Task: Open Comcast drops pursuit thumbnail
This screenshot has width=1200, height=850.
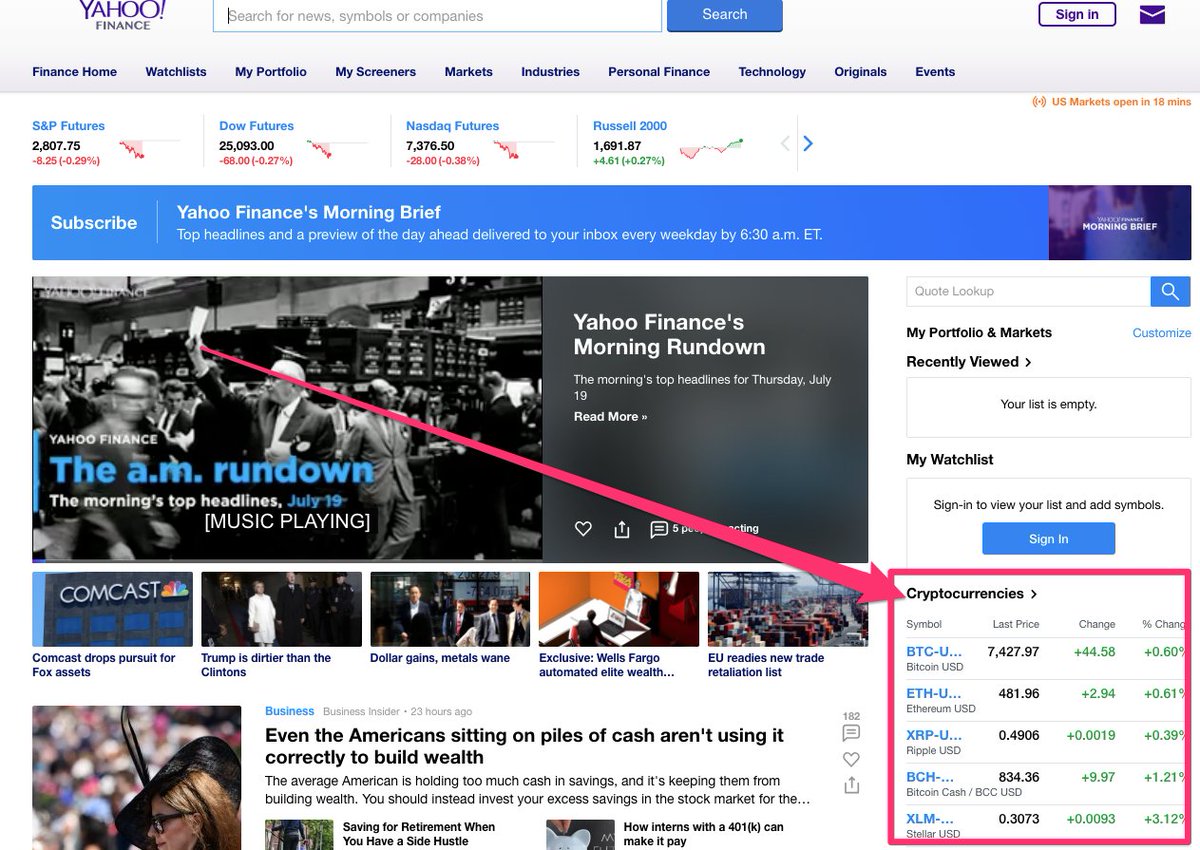Action: pos(110,609)
